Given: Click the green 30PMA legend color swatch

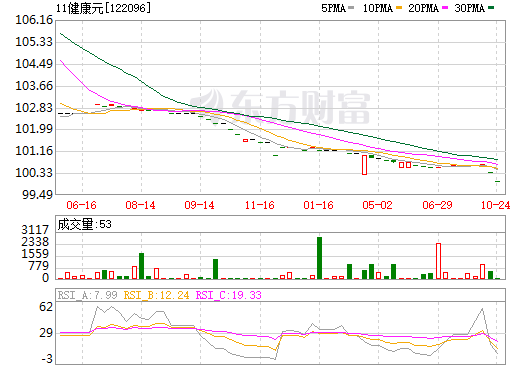Looking at the screenshot, I should [x=491, y=8].
